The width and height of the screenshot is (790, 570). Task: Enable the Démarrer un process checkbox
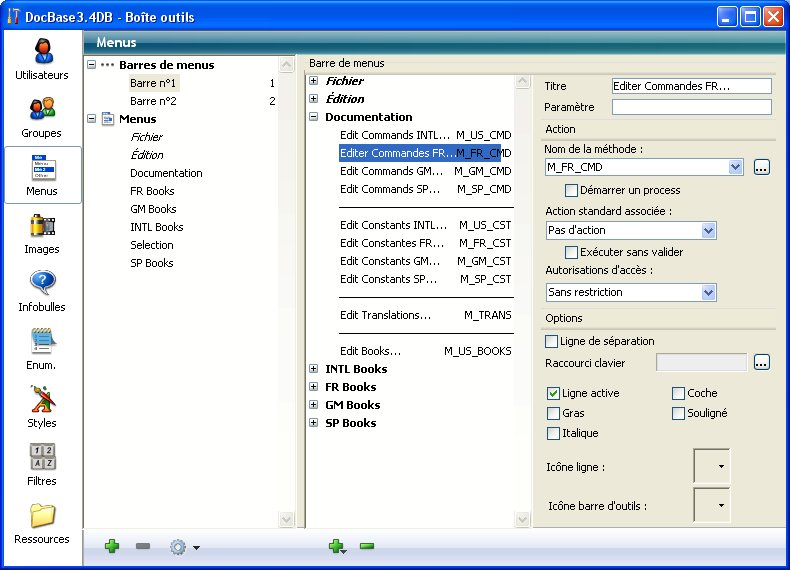point(572,190)
